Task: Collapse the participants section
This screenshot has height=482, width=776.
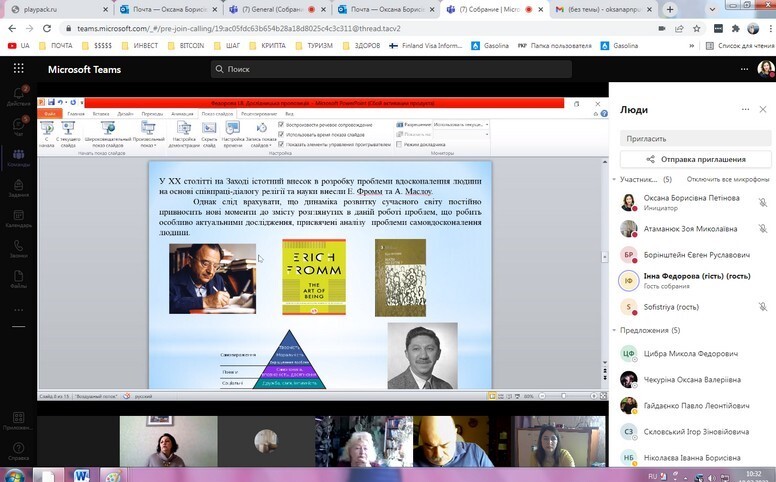Action: pos(614,180)
